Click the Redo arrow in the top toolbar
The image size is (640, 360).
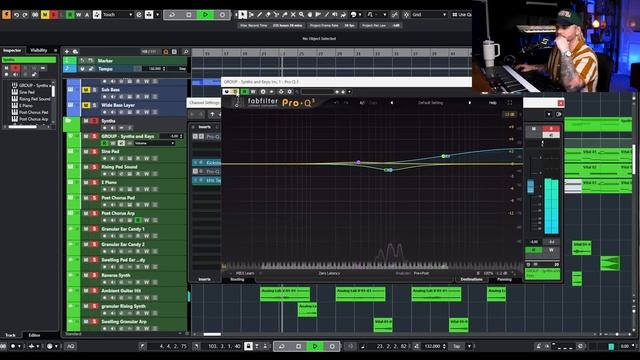(25, 15)
